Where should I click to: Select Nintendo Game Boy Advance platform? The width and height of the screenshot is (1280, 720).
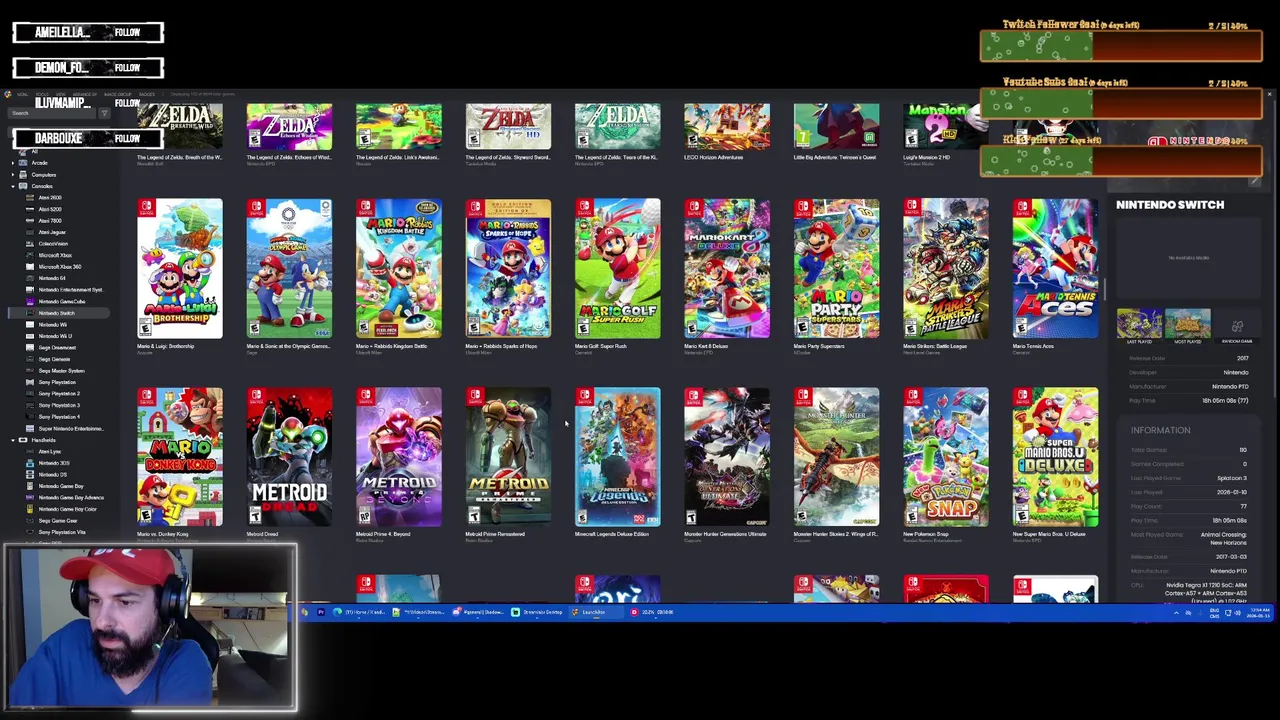click(70, 498)
